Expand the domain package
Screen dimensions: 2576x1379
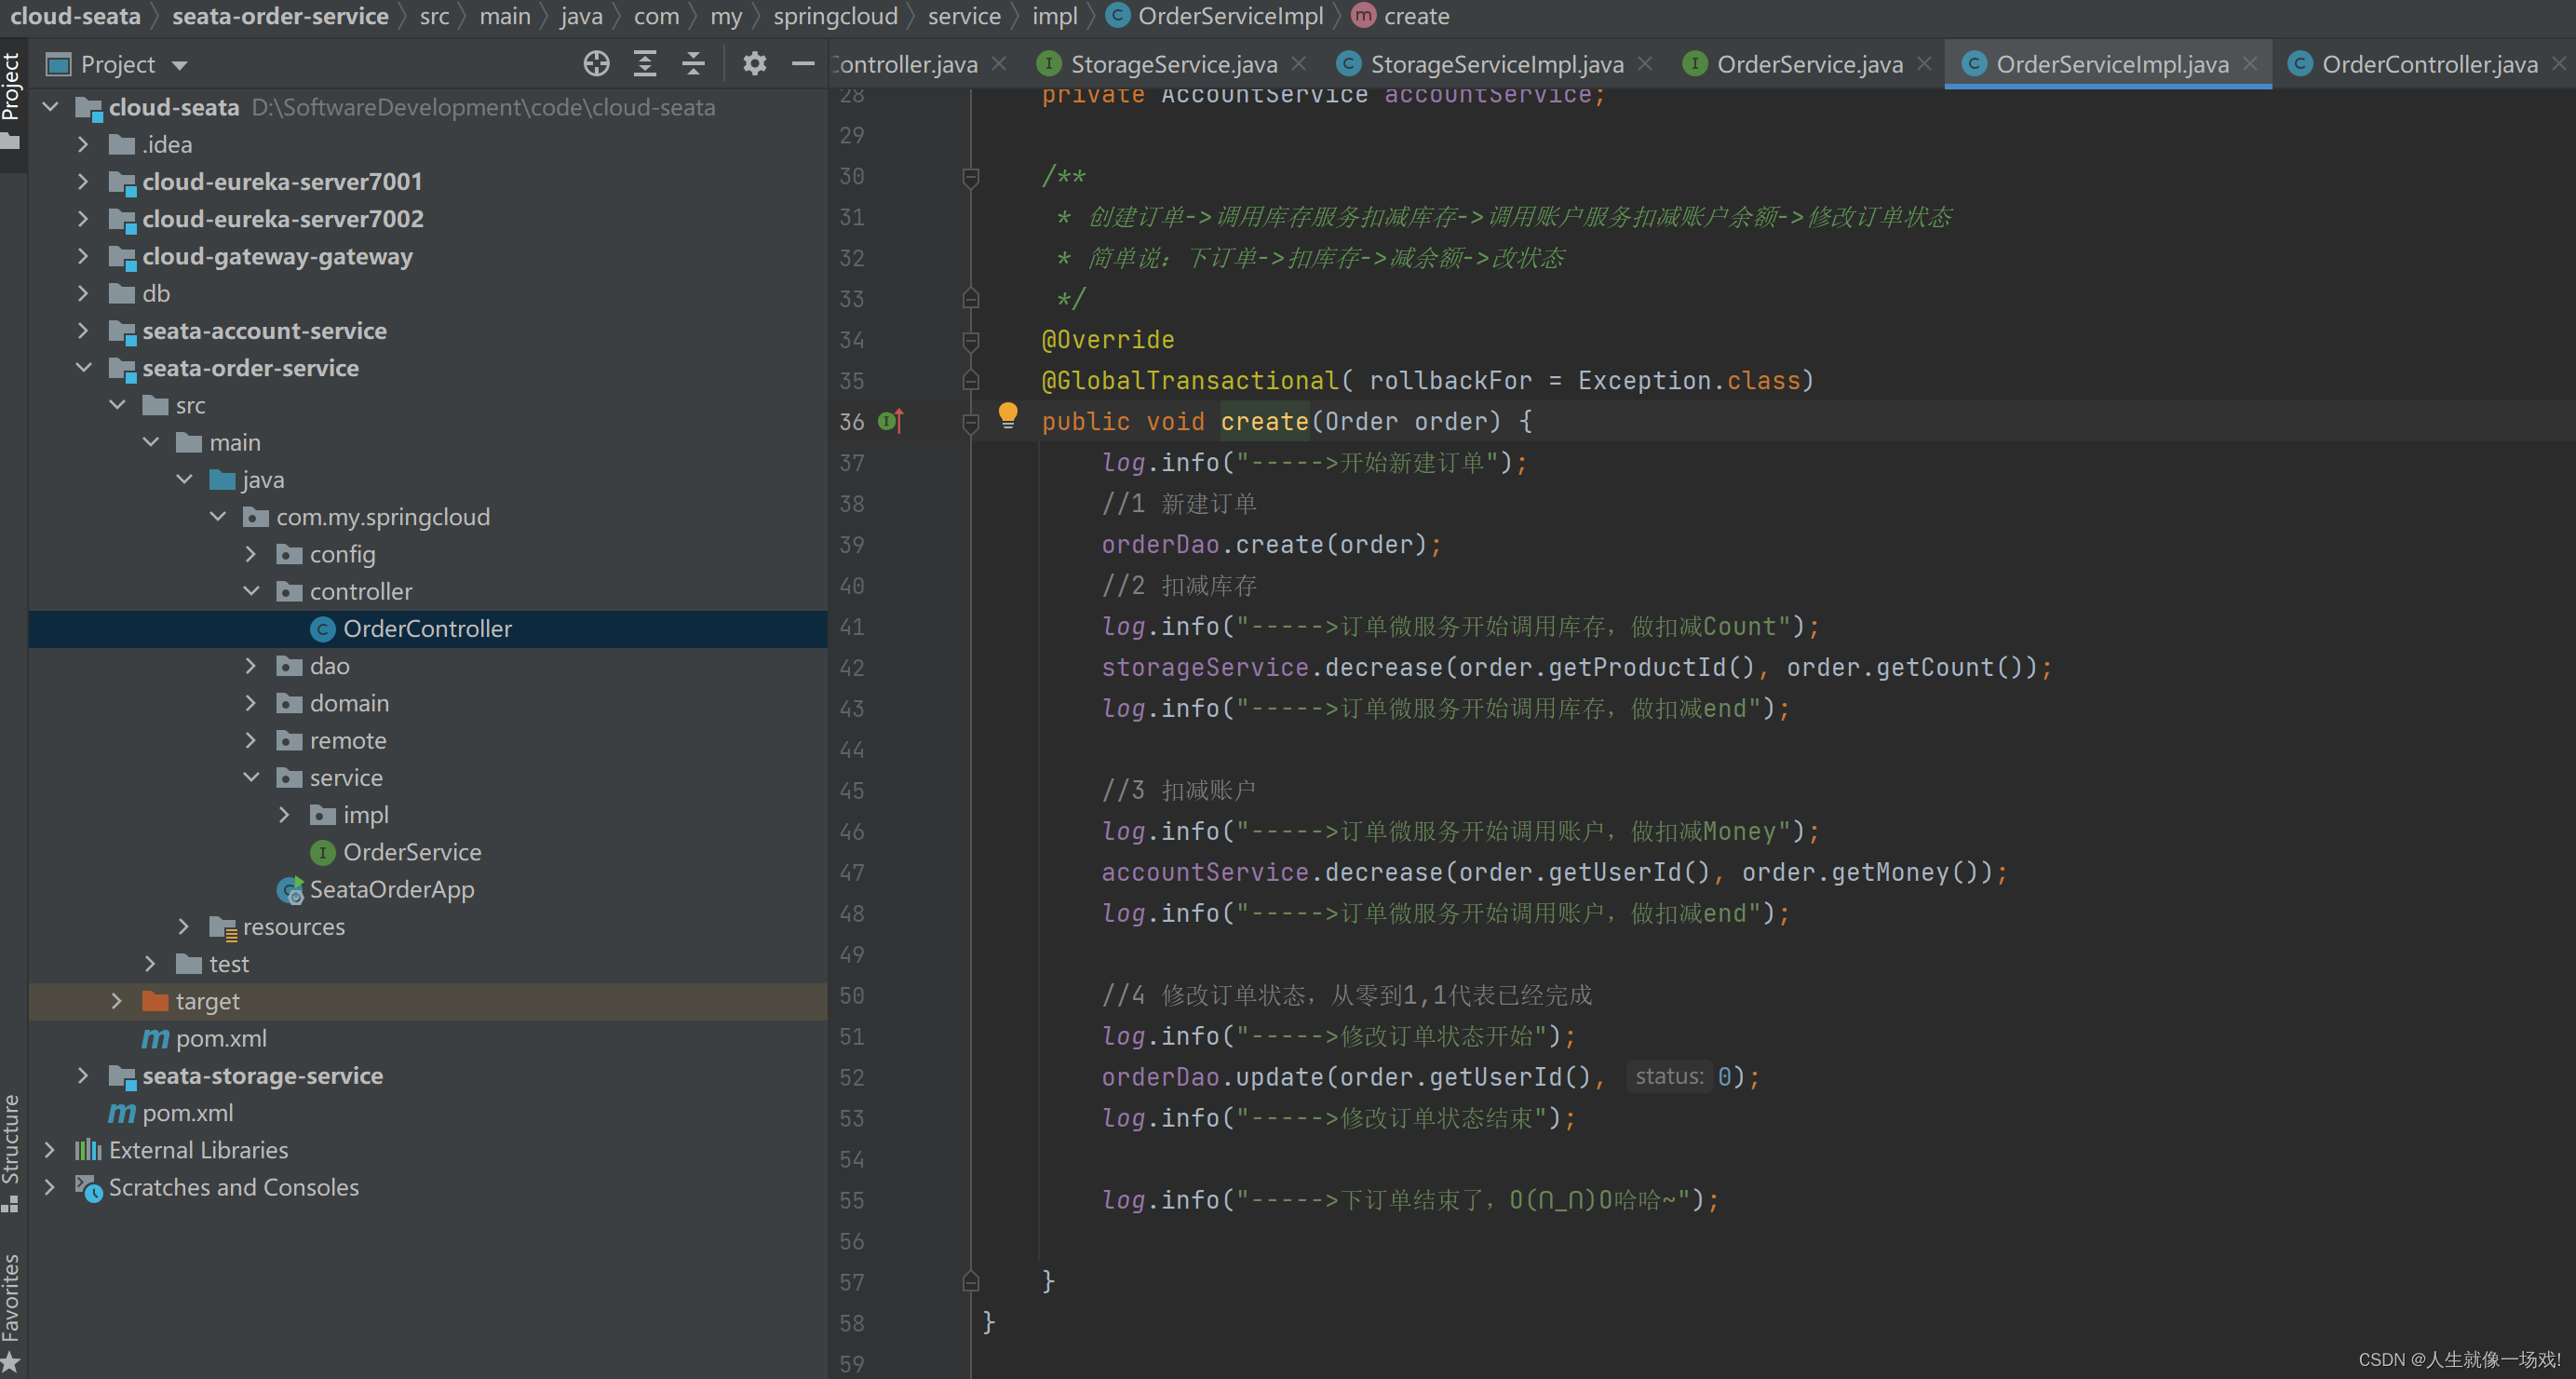[252, 702]
